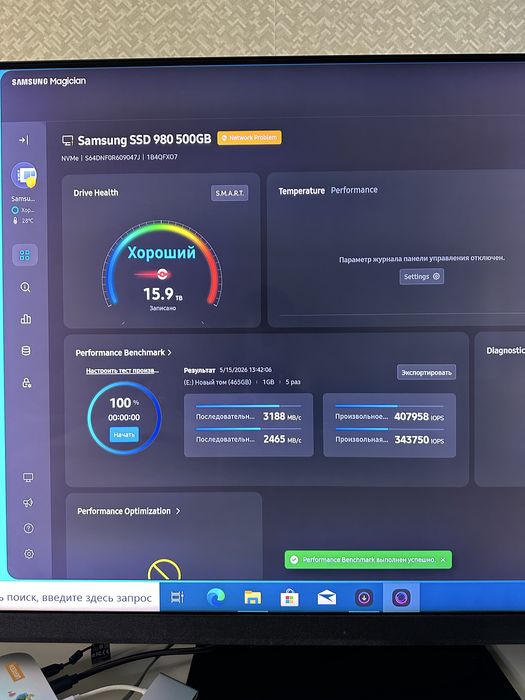
Task: Open Microsoft Edge from the taskbar
Action: (x=216, y=597)
